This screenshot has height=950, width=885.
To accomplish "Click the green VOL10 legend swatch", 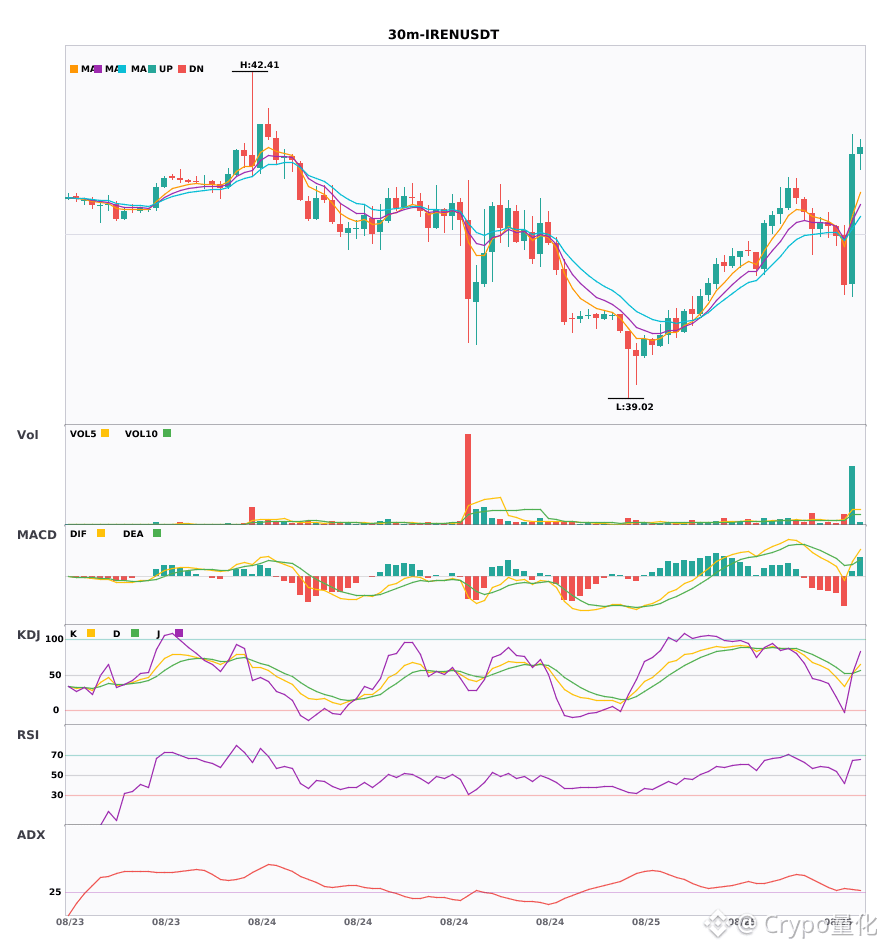I will pos(167,433).
